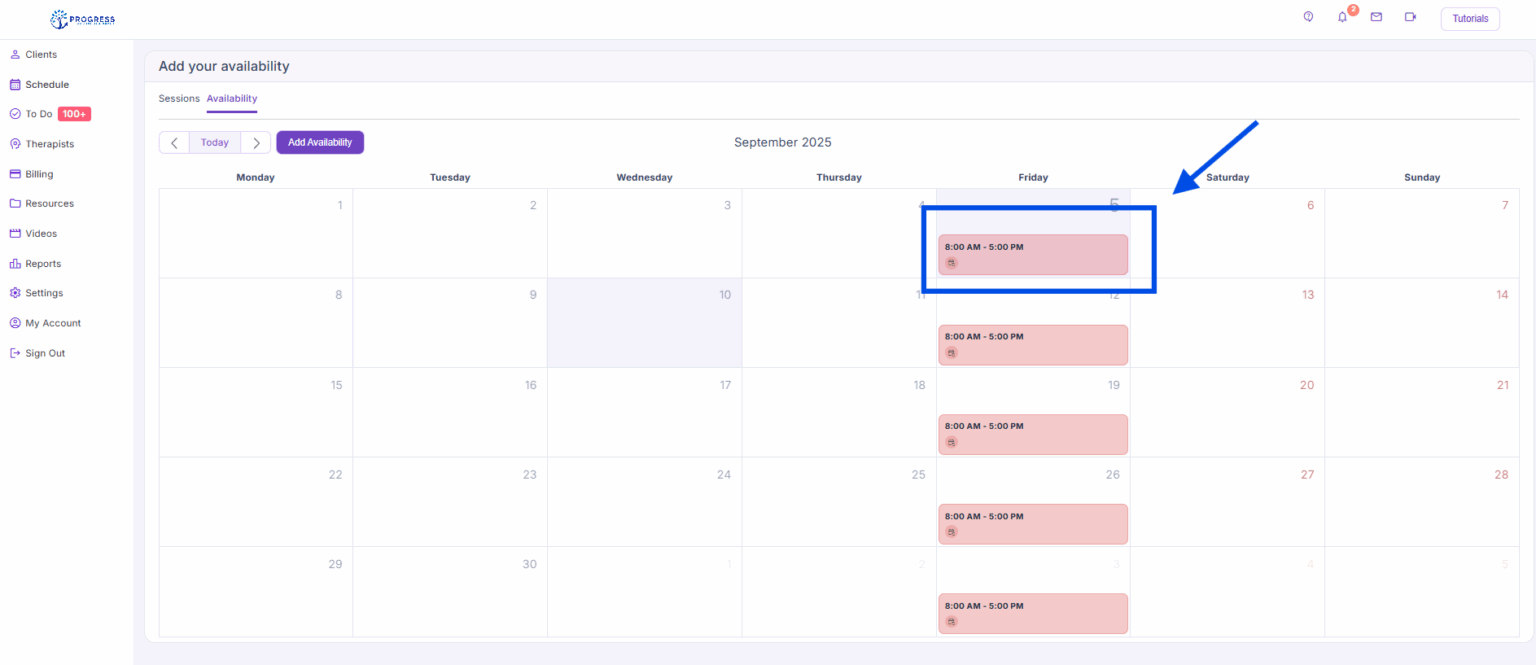The image size is (1536, 665).
Task: Open the notifications bell icon
Action: [1342, 17]
